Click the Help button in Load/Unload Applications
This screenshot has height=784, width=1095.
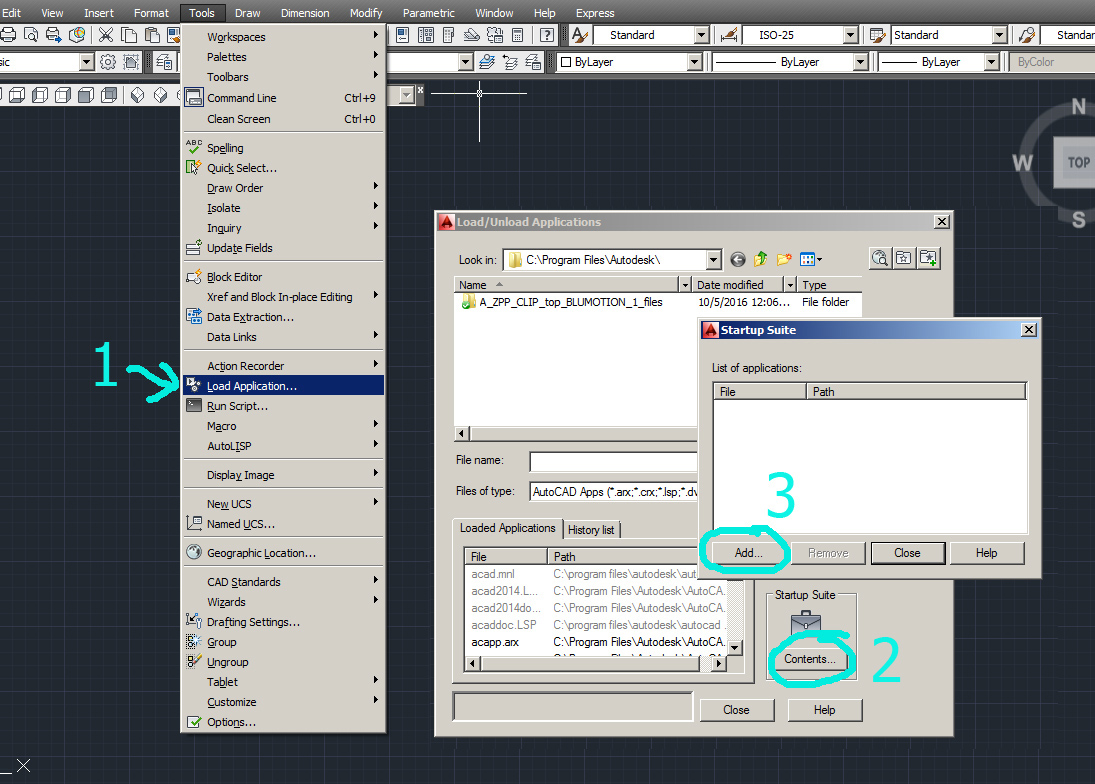coord(824,710)
